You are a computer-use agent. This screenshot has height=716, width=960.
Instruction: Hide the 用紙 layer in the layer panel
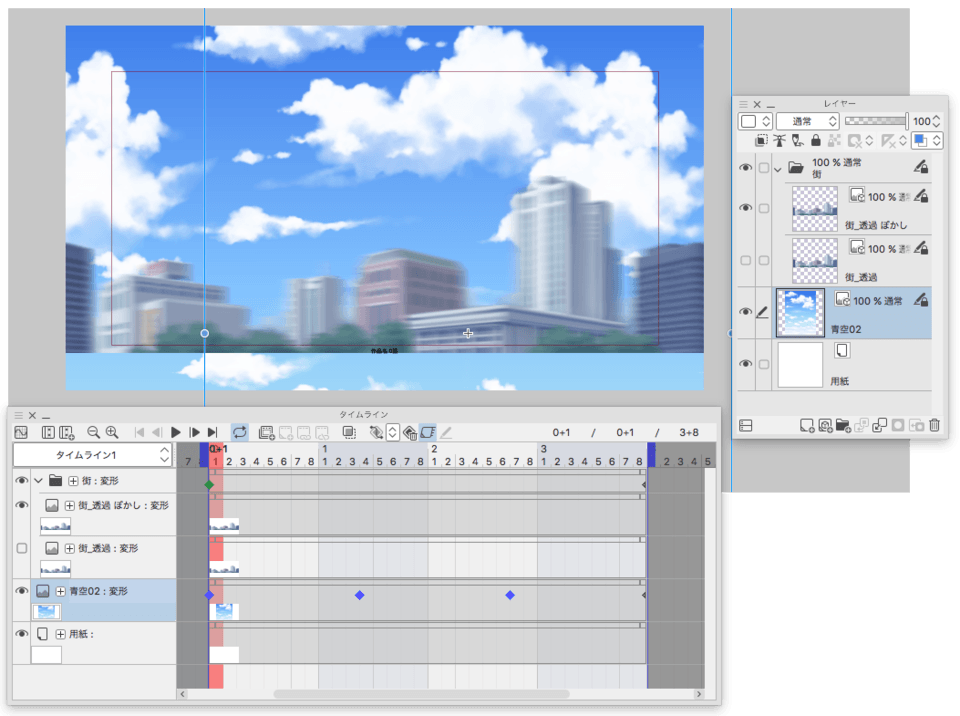click(745, 364)
